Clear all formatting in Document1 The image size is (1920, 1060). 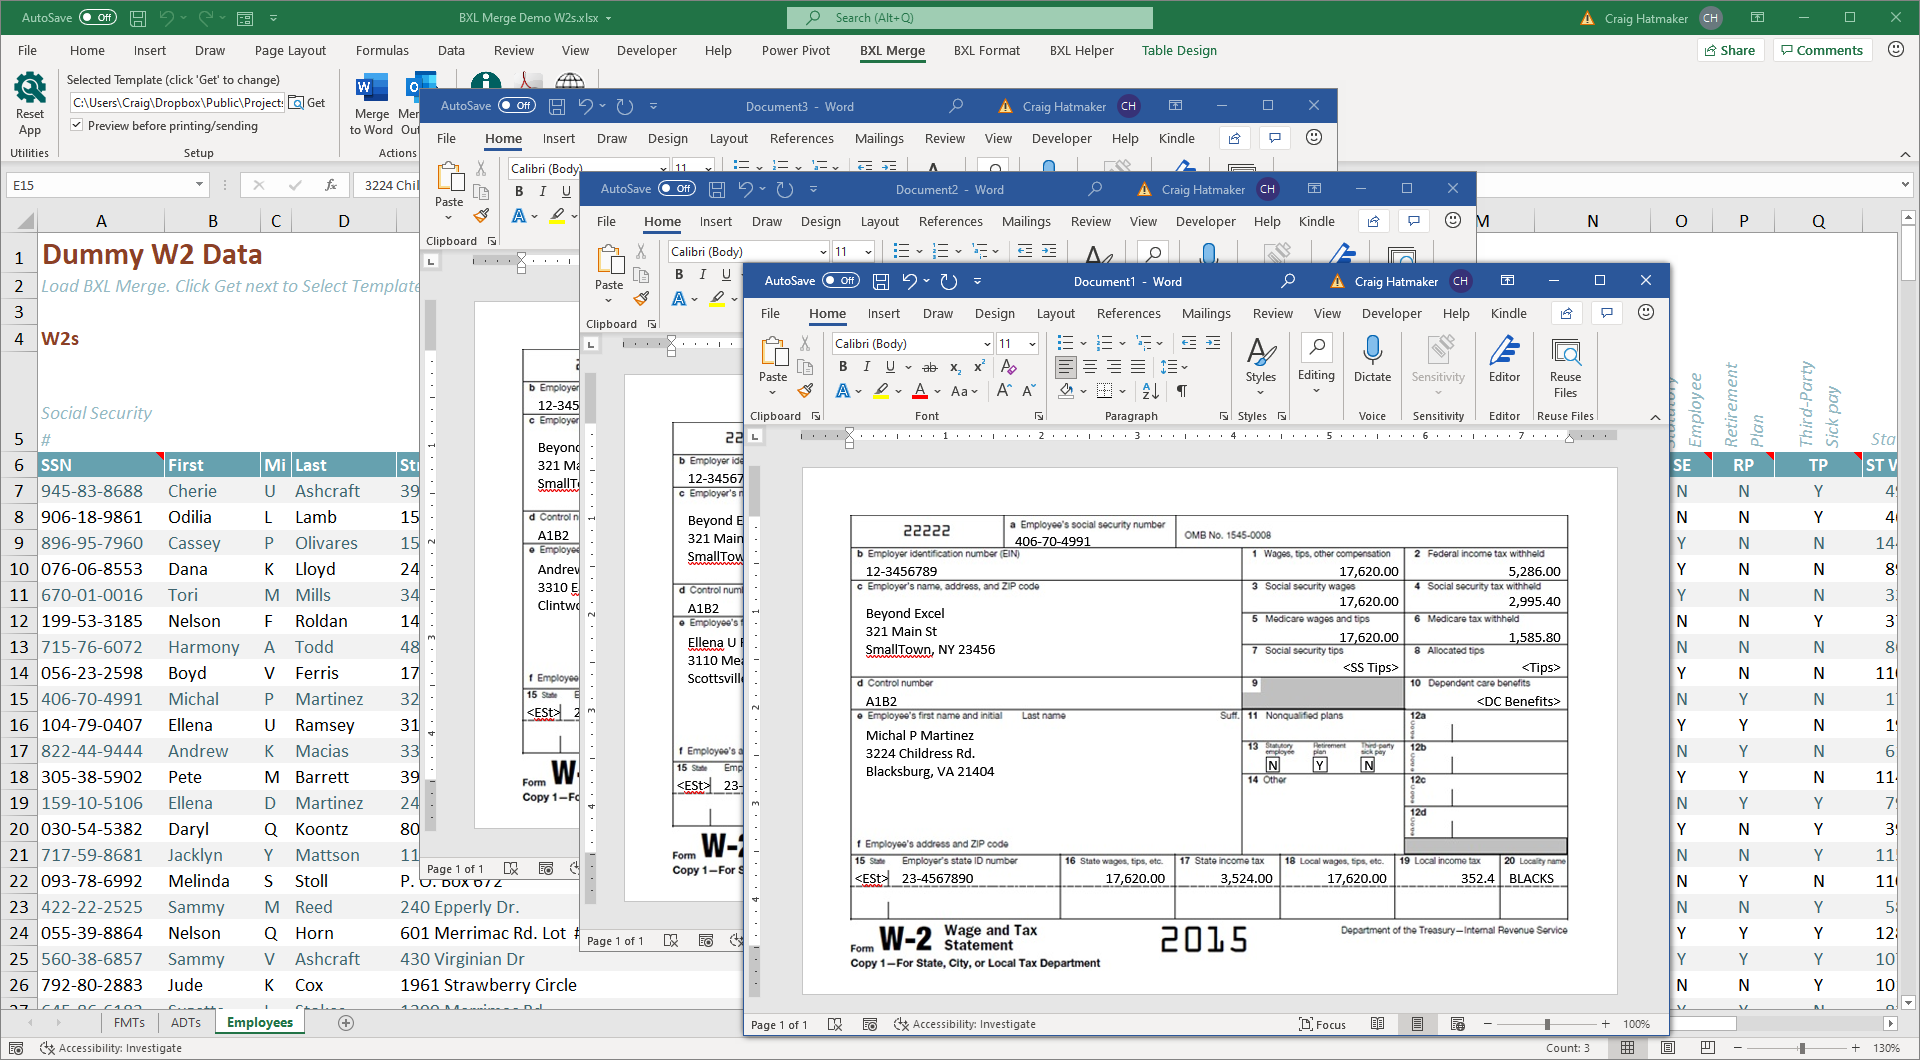coord(1008,367)
